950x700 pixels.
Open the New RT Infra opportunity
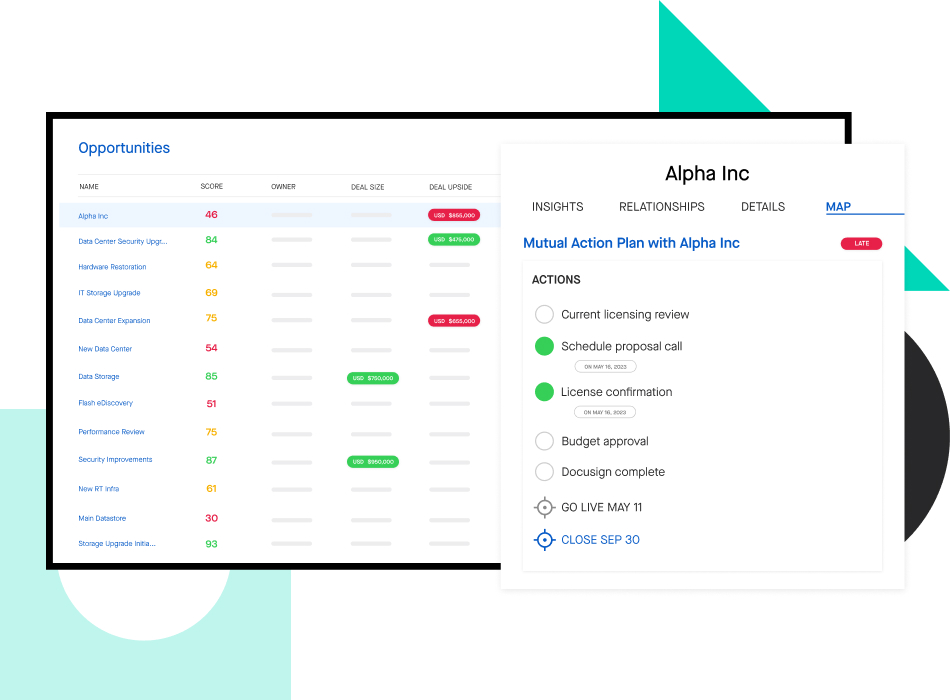pyautogui.click(x=99, y=488)
